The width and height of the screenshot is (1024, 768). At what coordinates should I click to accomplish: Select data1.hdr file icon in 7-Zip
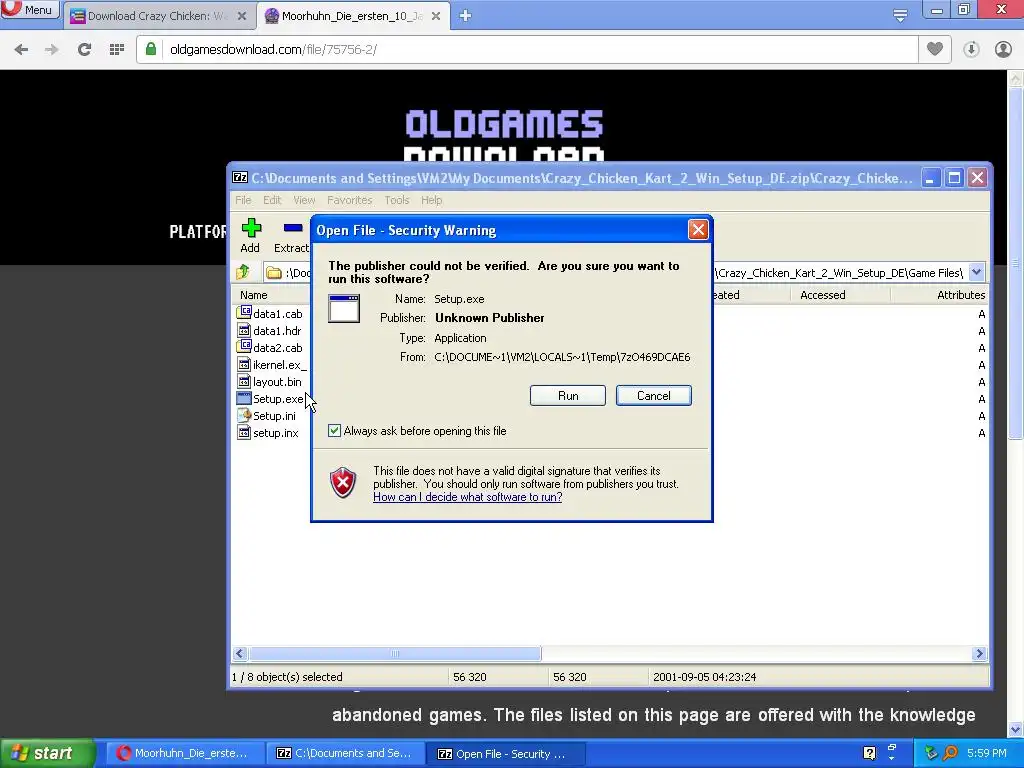(x=244, y=330)
